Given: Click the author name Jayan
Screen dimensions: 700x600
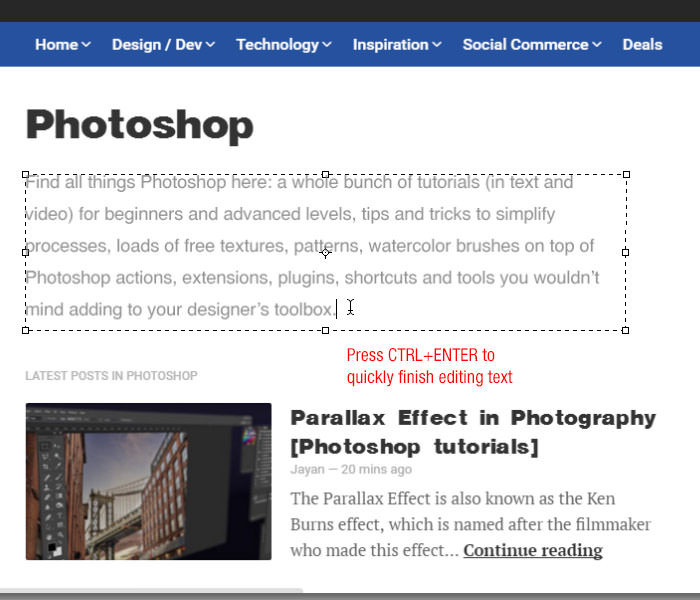Looking at the screenshot, I should 307,470.
